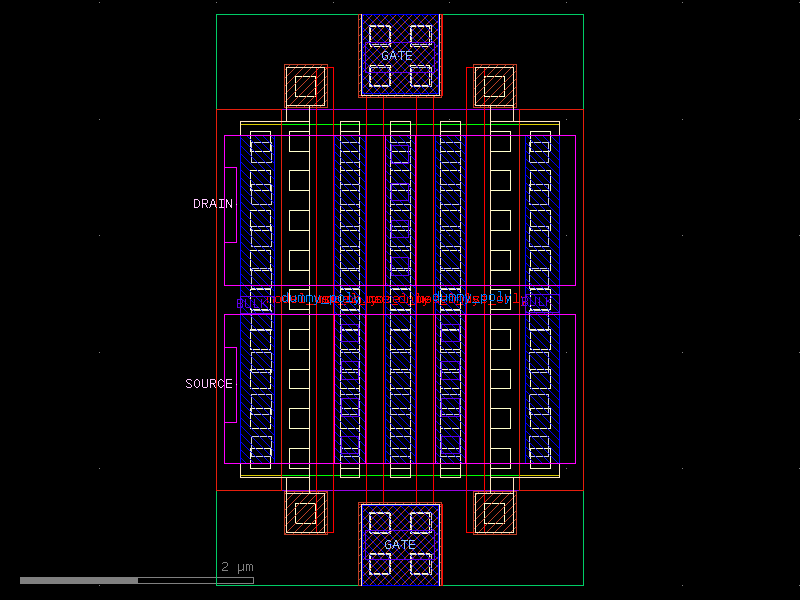Image resolution: width=800 pixels, height=600 pixels.
Task: Click the bottom-left guard ring contact pad
Action: click(305, 514)
